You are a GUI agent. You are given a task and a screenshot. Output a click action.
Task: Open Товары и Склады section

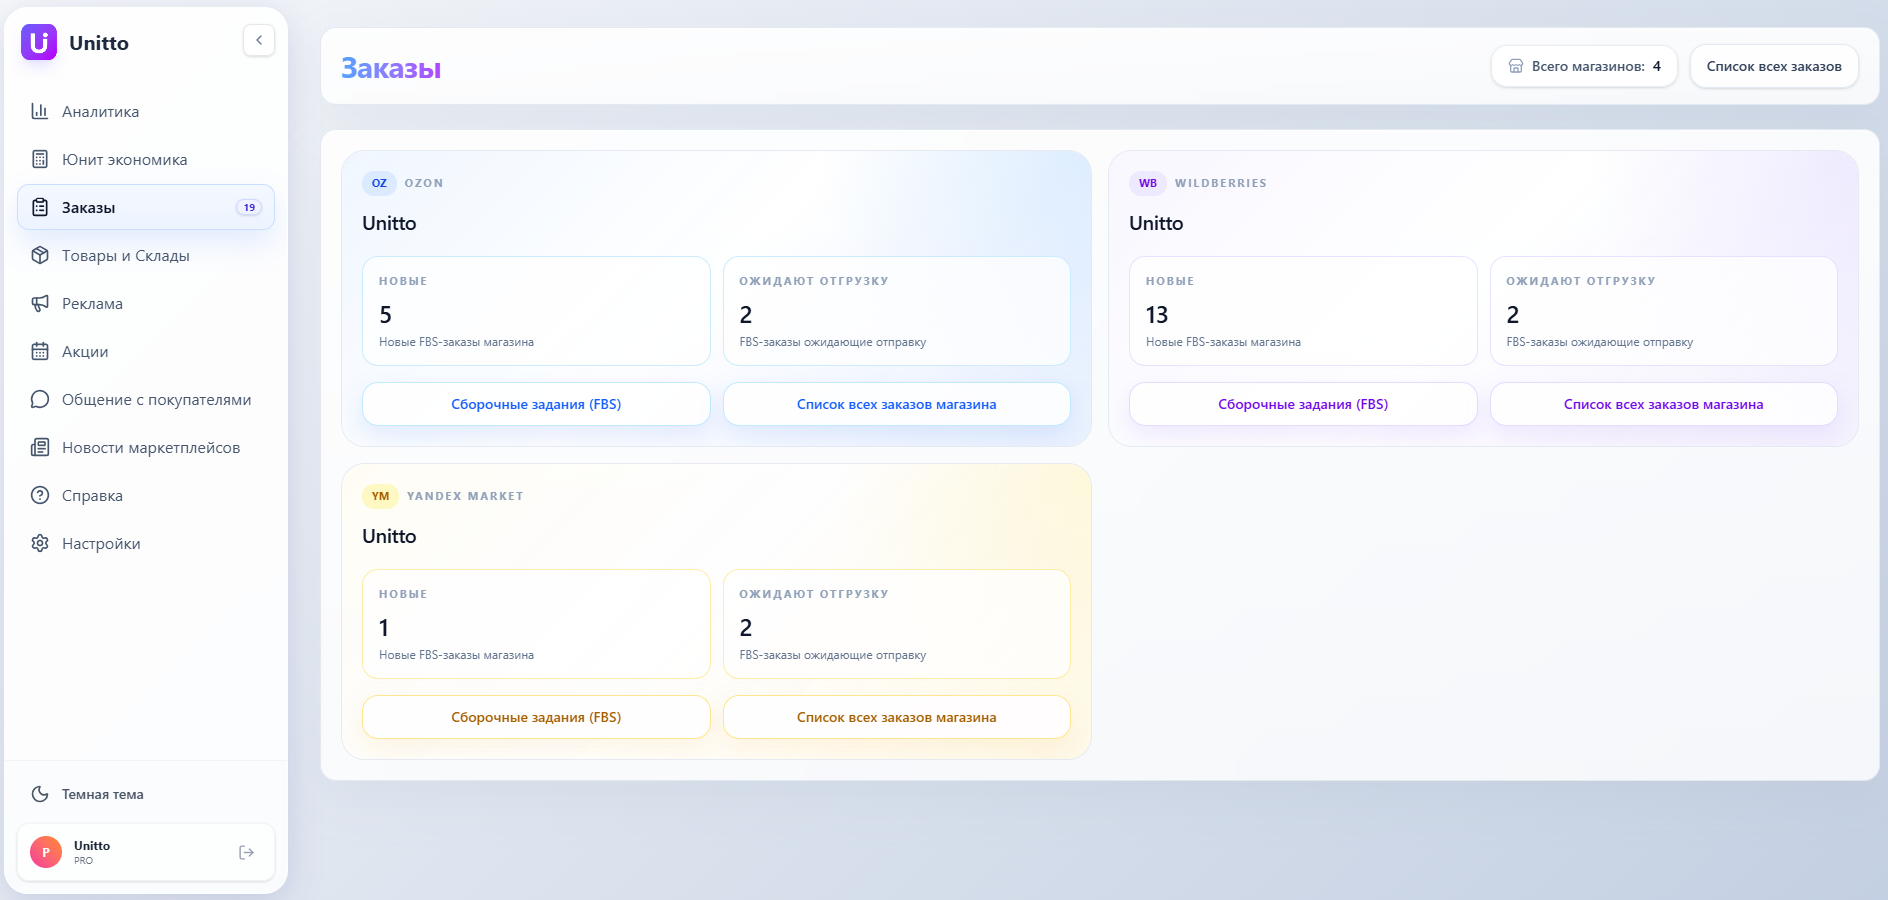click(146, 255)
